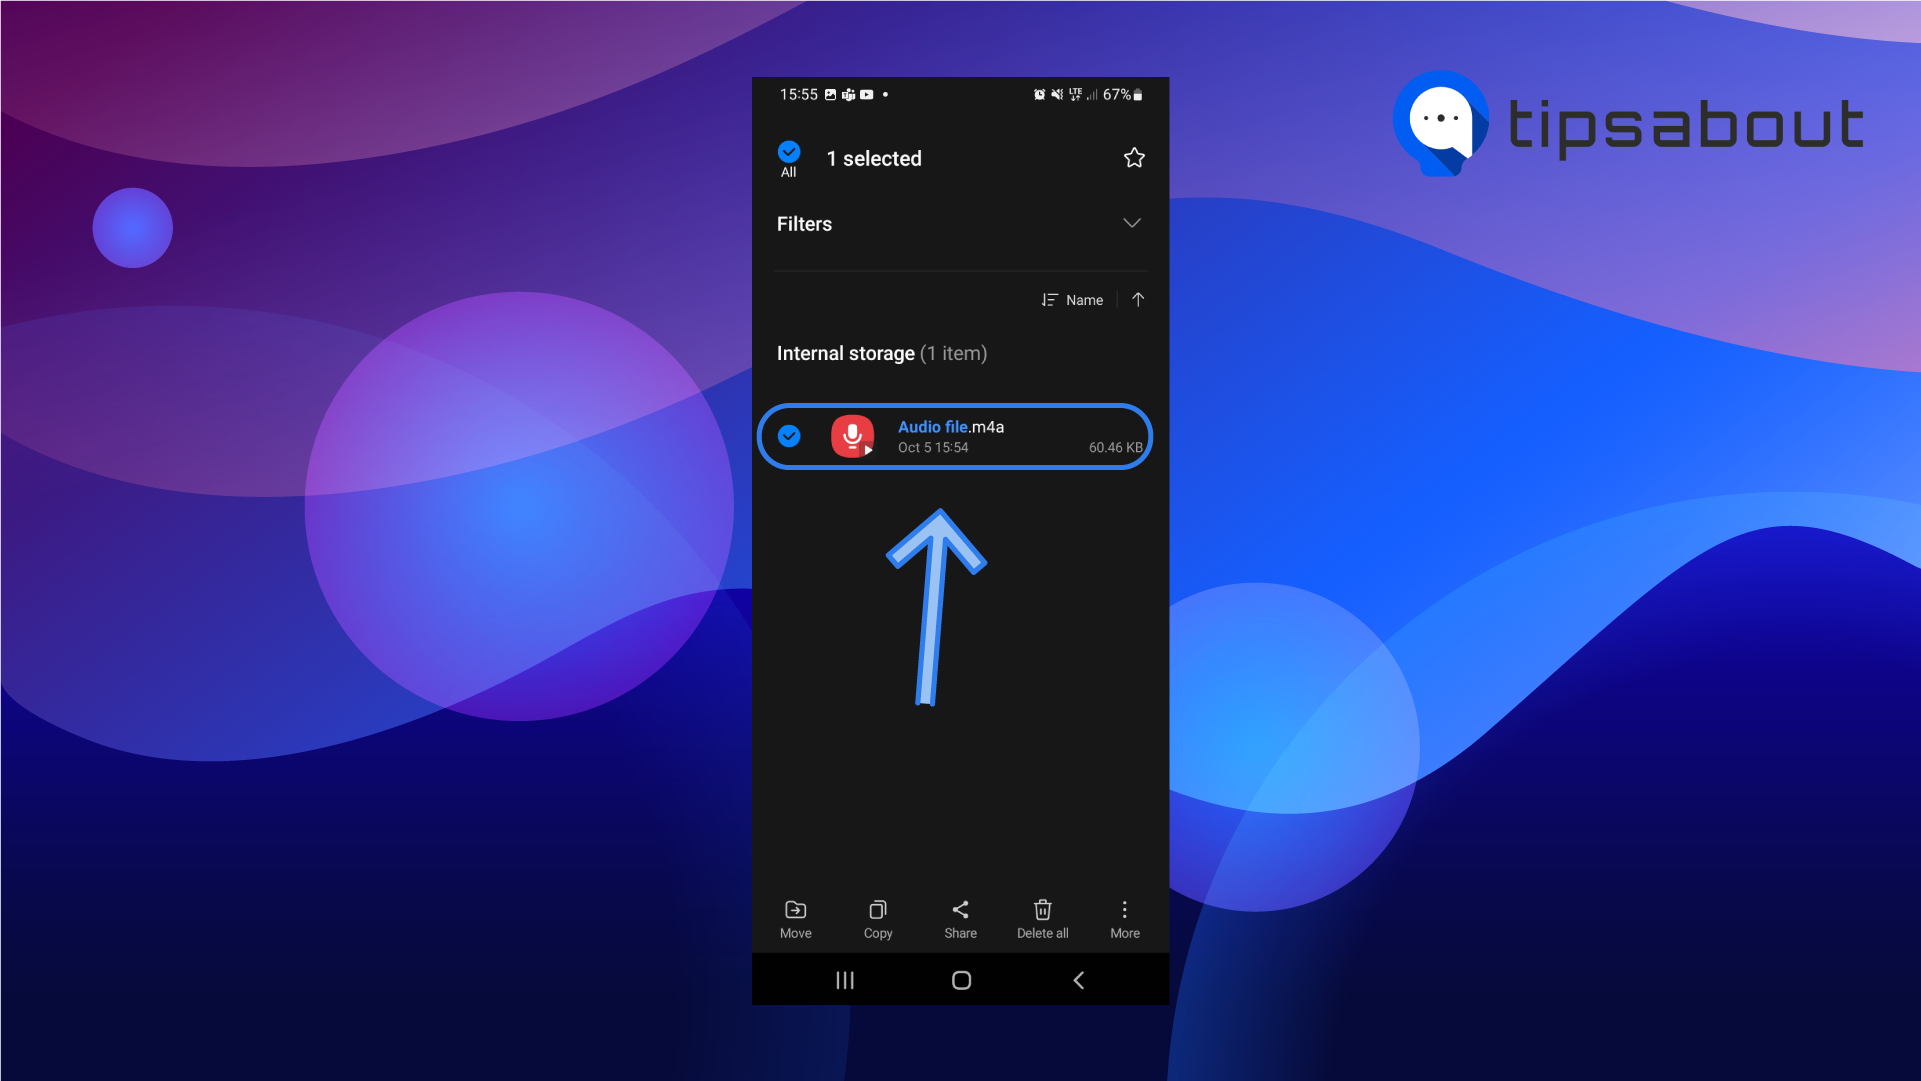
Task: Open the Internal storage item group
Action: [x=881, y=352]
